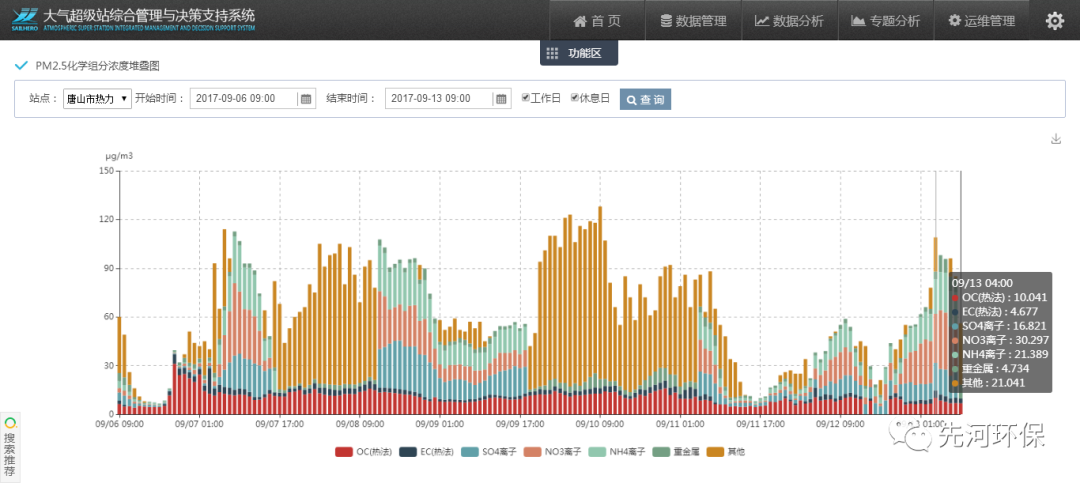Open the 专题分析 menu
The image size is (1080, 483).
[884, 21]
